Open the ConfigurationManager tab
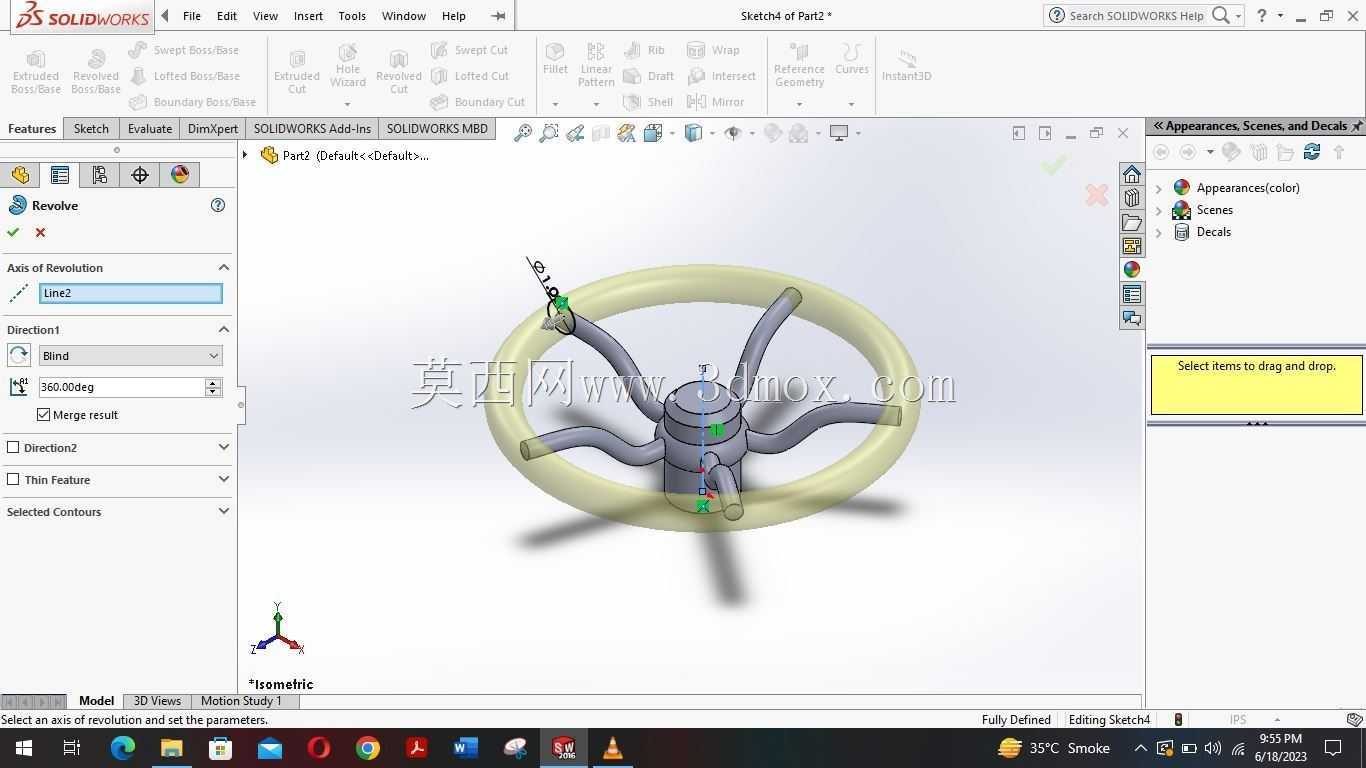 100,175
